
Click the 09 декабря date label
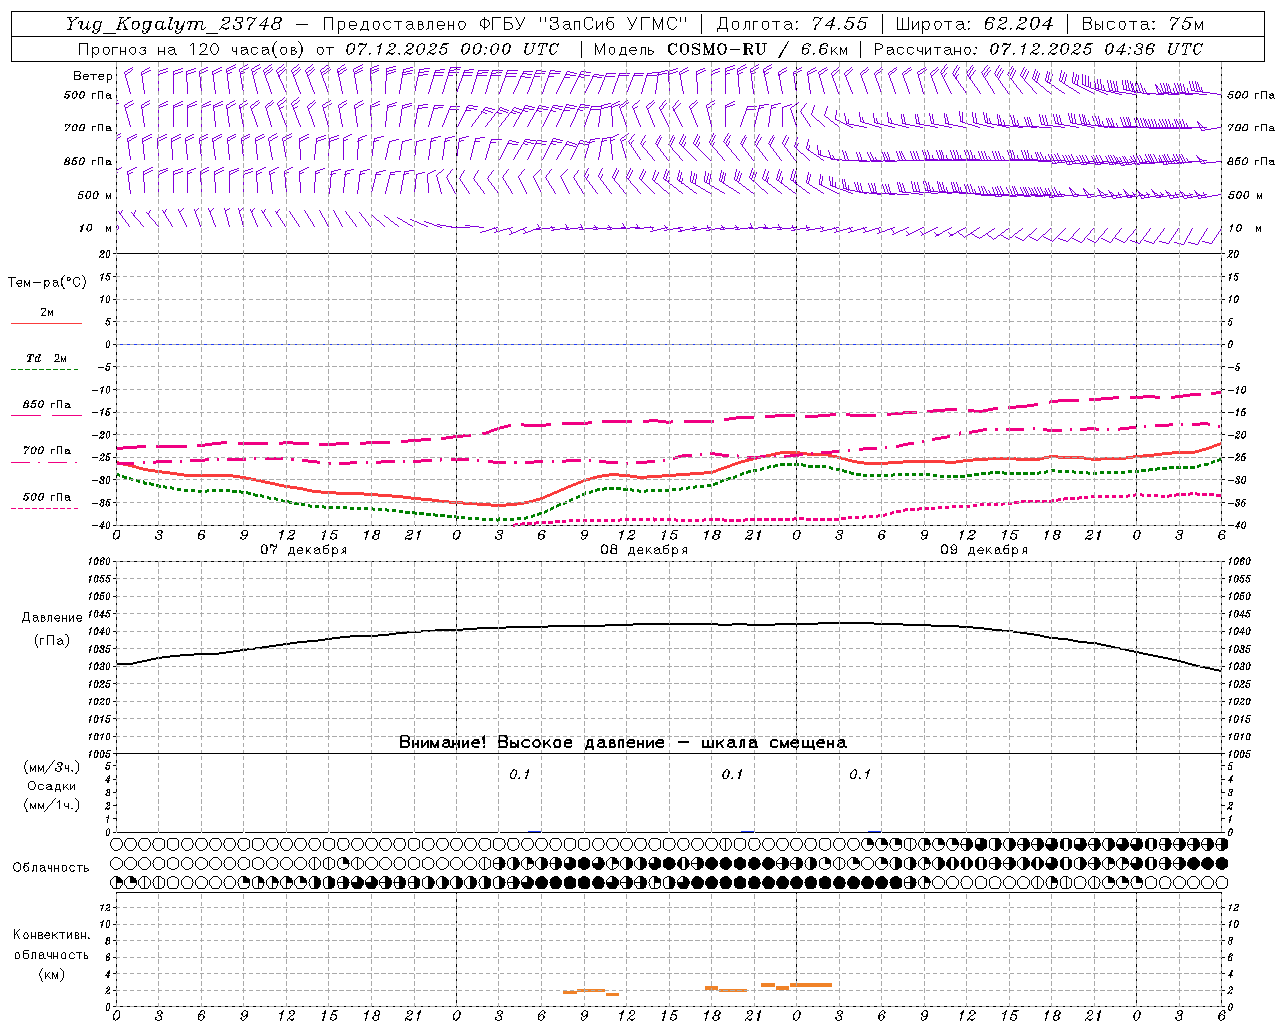tap(984, 550)
